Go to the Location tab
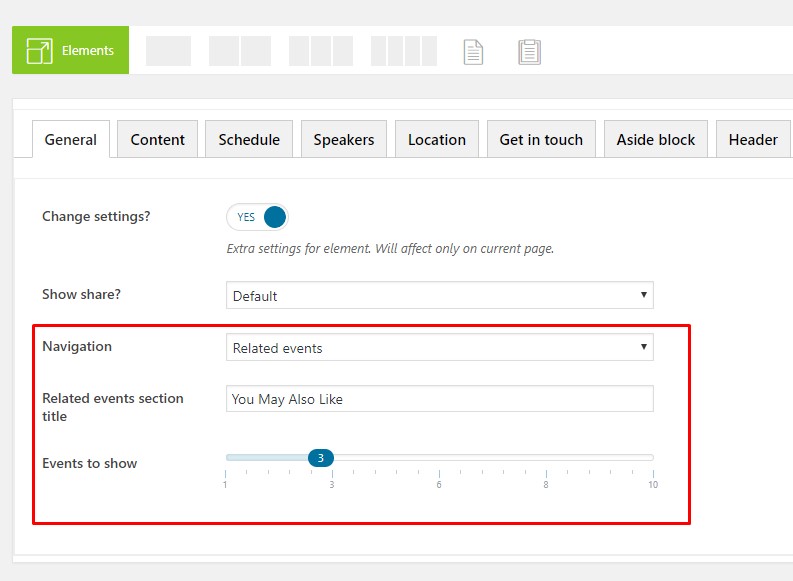 point(436,140)
